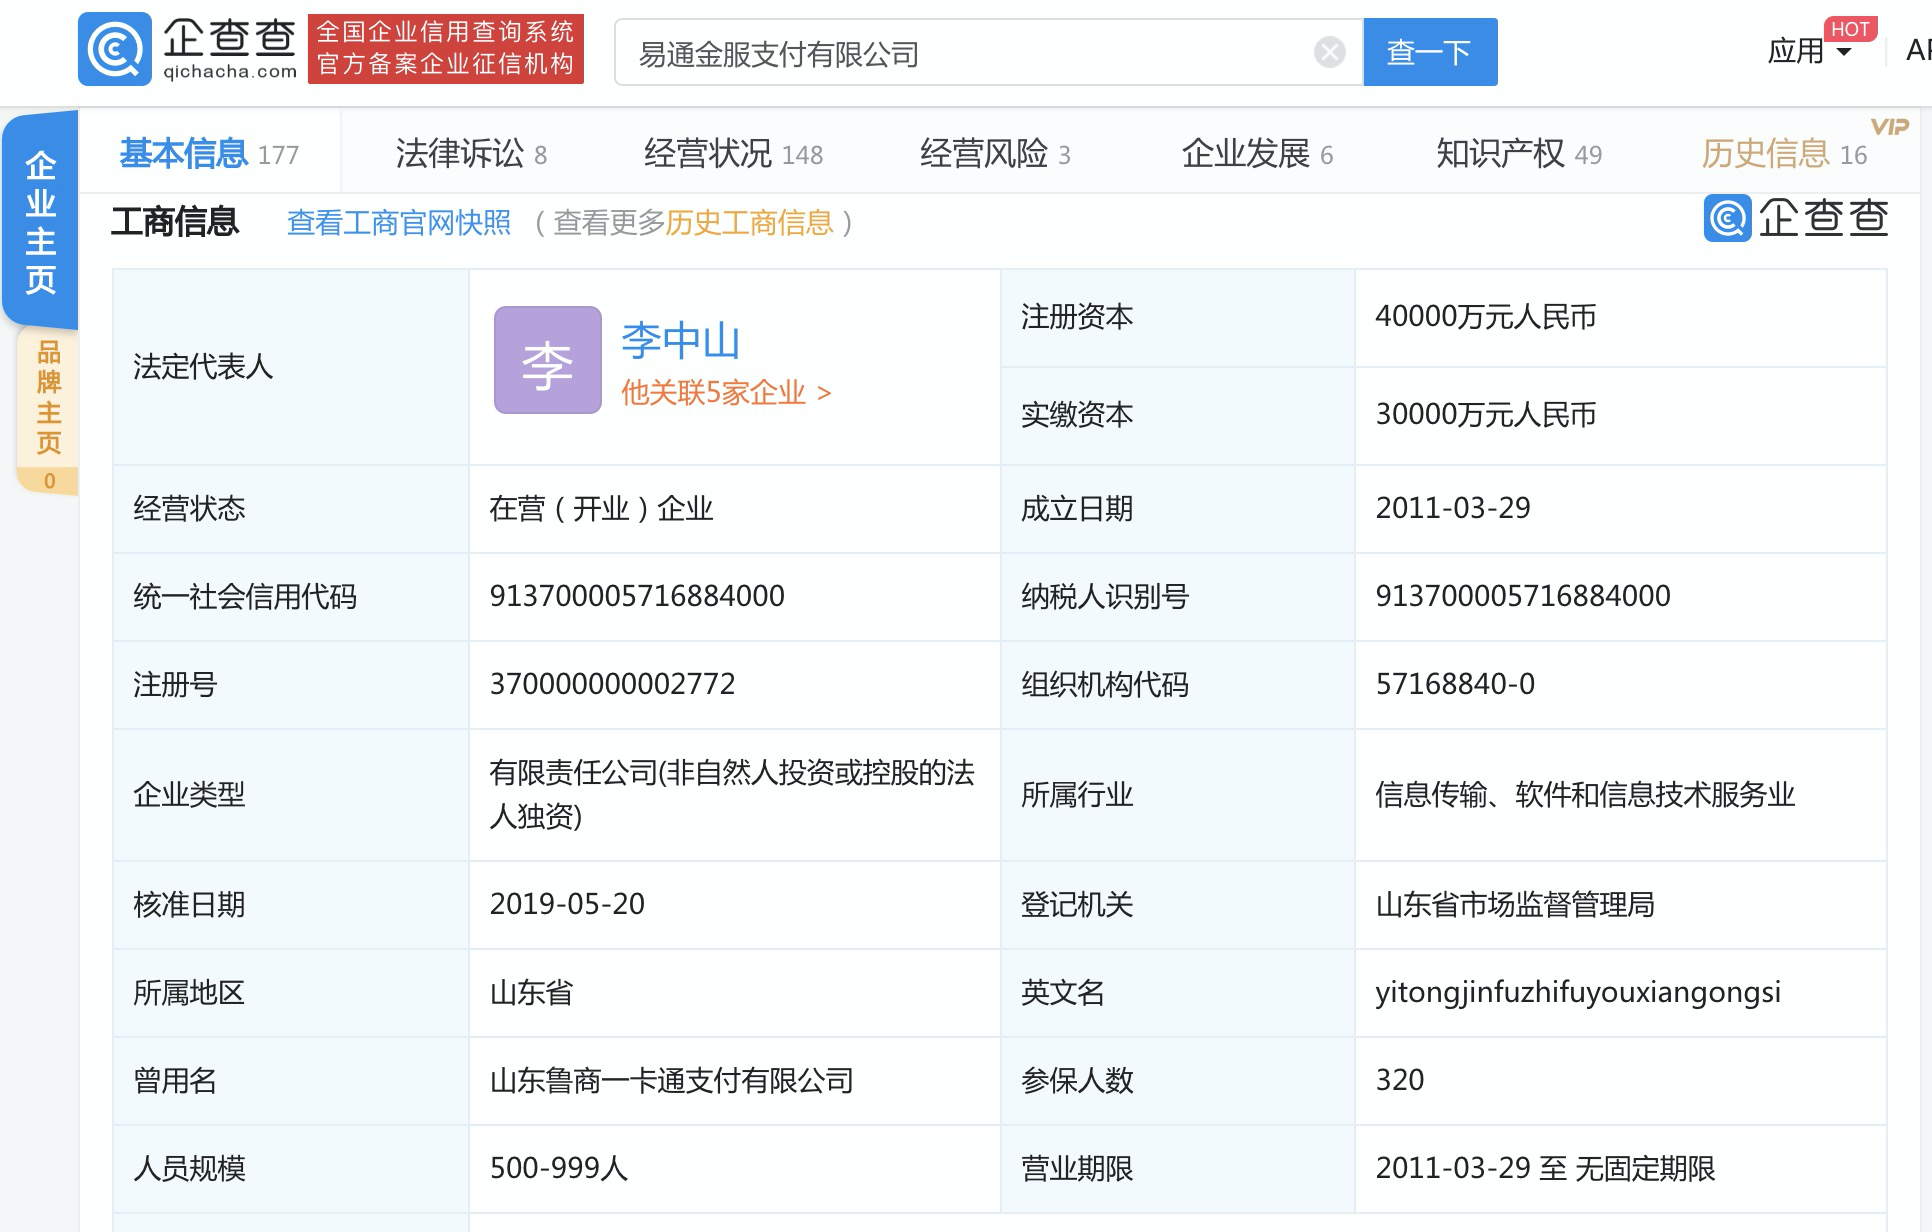The image size is (1932, 1232).
Task: Select registered capital 40000万元人民币 value
Action: pyautogui.click(x=1485, y=317)
